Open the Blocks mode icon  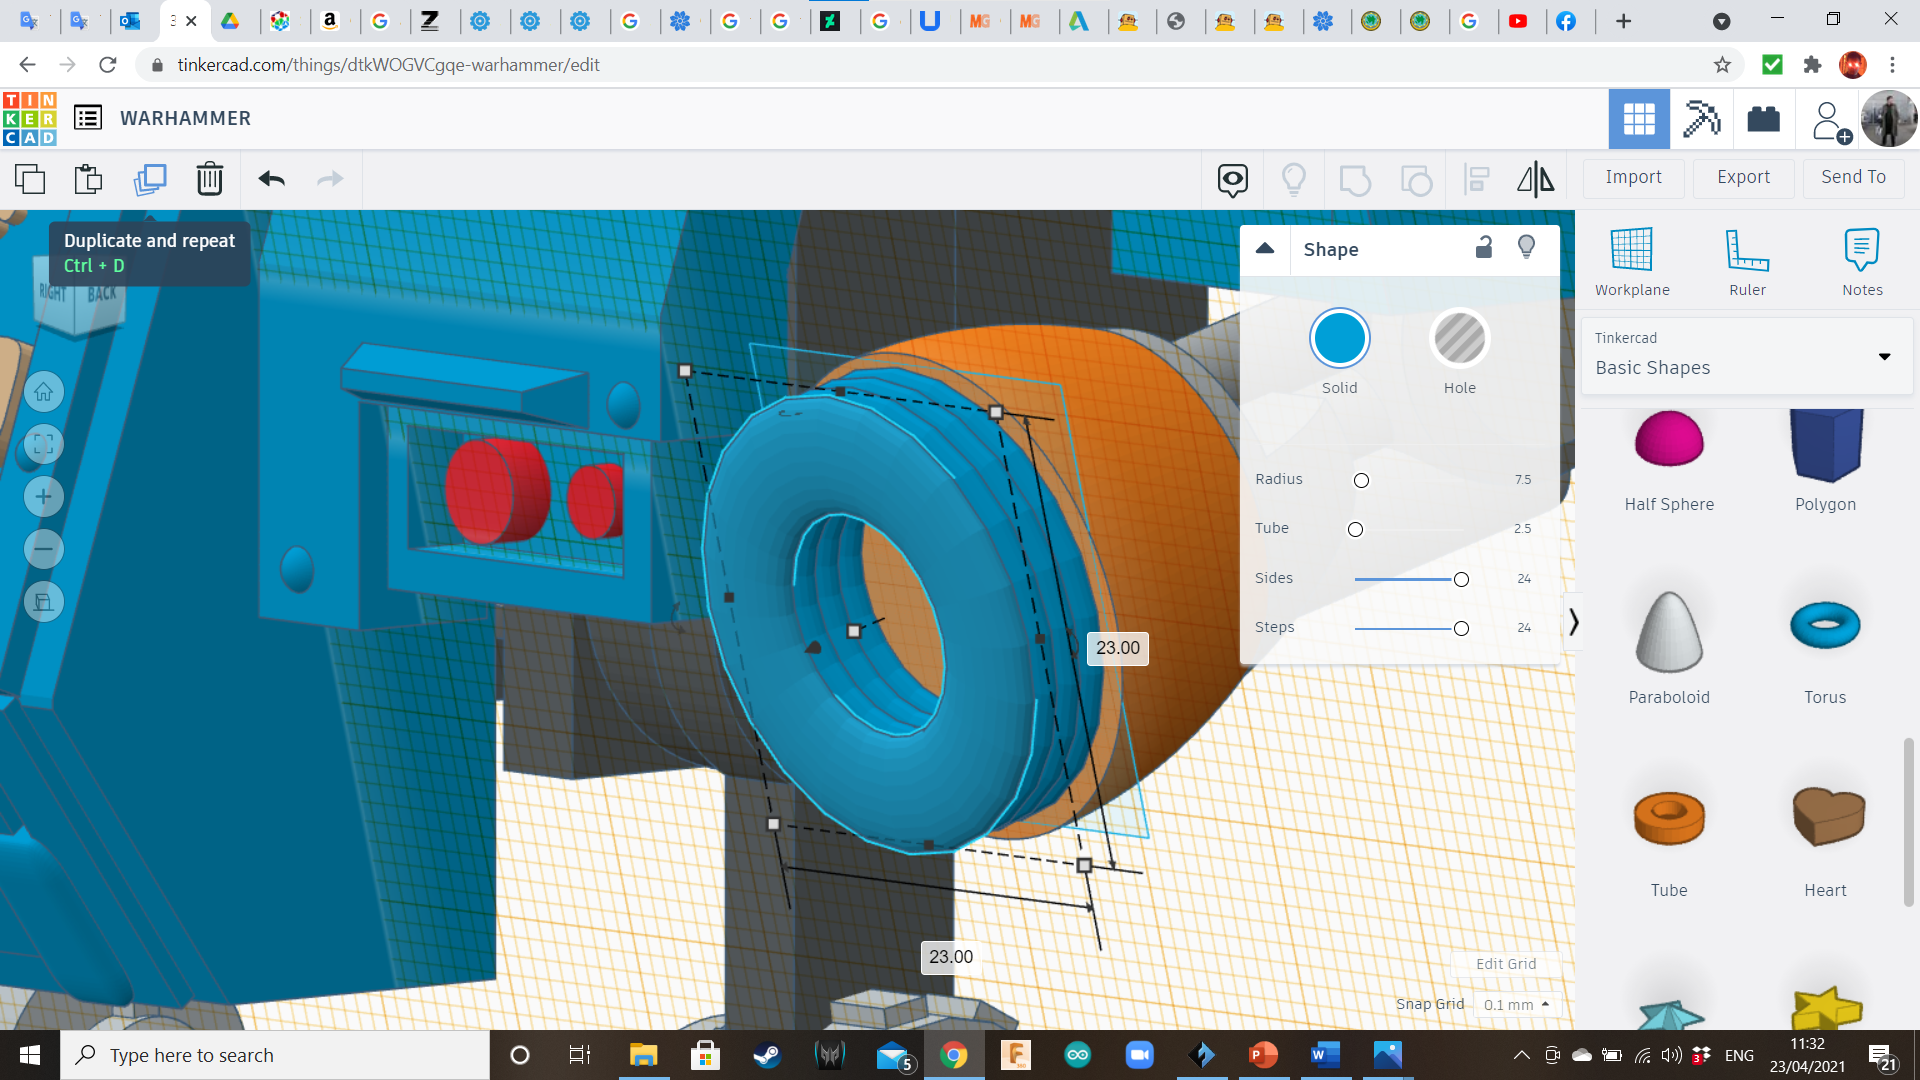(1763, 119)
